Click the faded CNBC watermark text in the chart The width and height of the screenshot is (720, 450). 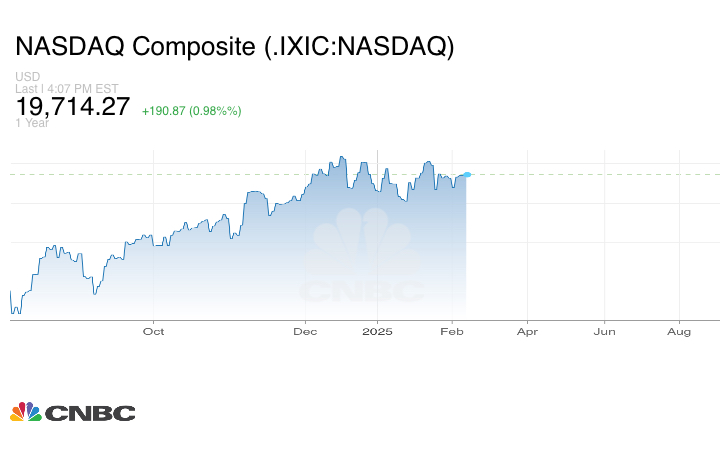362,292
